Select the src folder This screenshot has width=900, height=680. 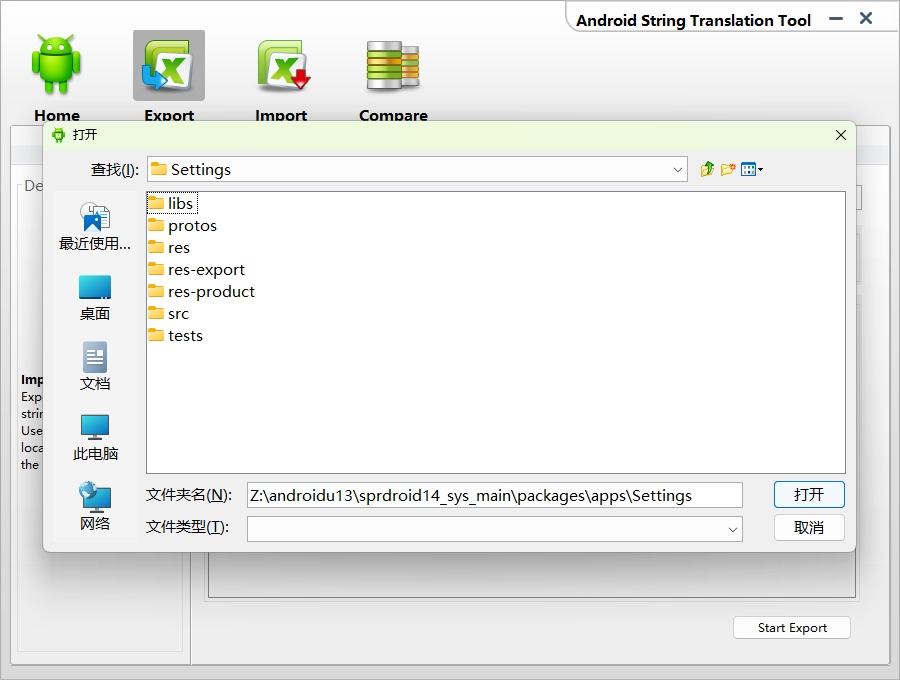tap(168, 314)
